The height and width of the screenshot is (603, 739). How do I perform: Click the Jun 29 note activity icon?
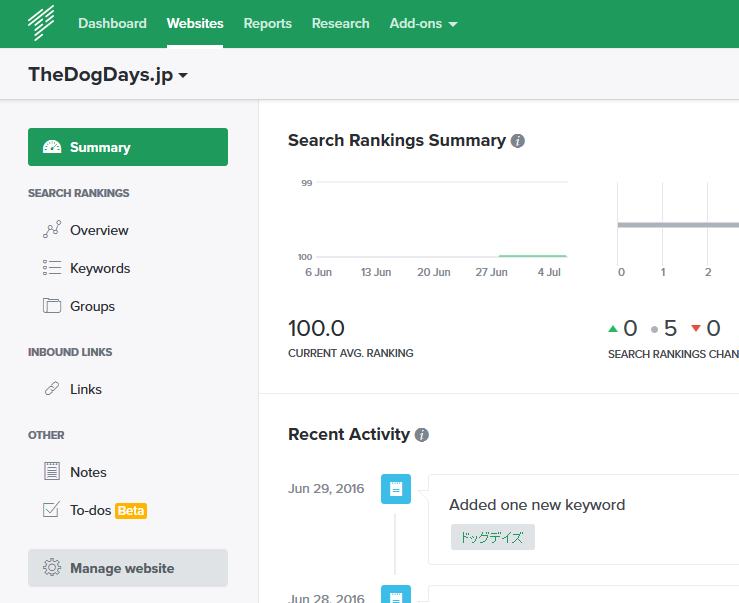396,489
